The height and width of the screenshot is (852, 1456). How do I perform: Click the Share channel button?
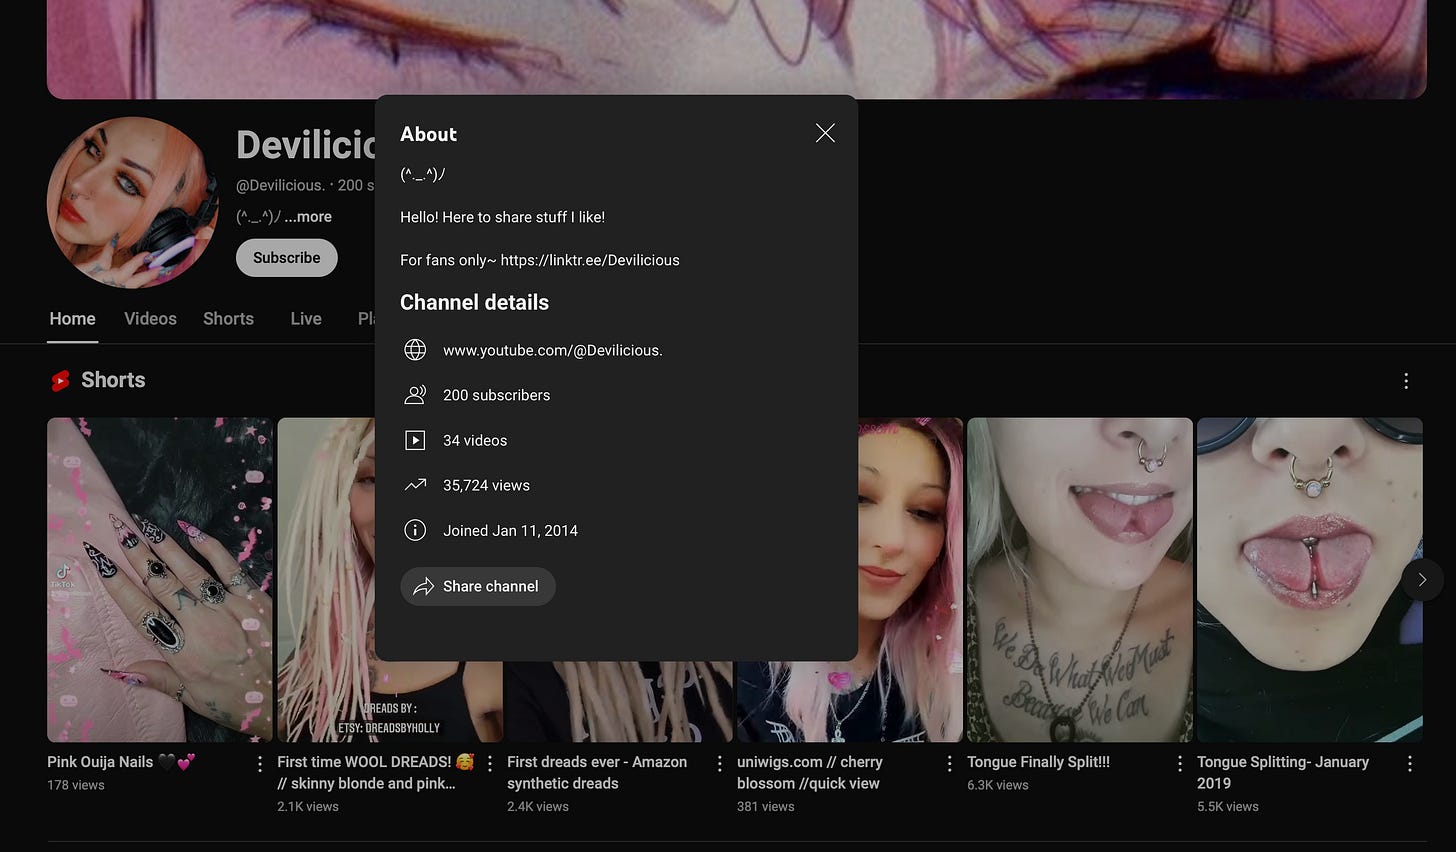[x=478, y=586]
